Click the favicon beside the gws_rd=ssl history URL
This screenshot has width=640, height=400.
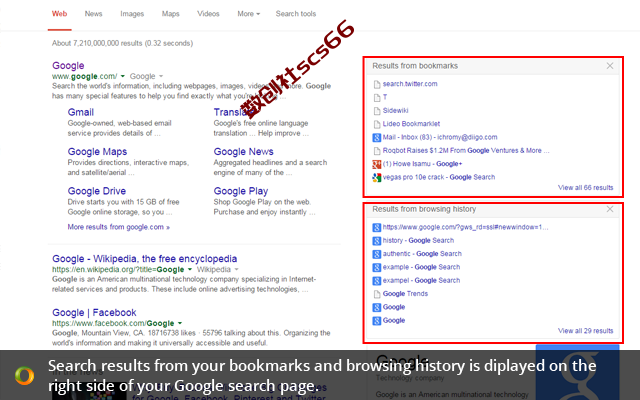click(377, 227)
